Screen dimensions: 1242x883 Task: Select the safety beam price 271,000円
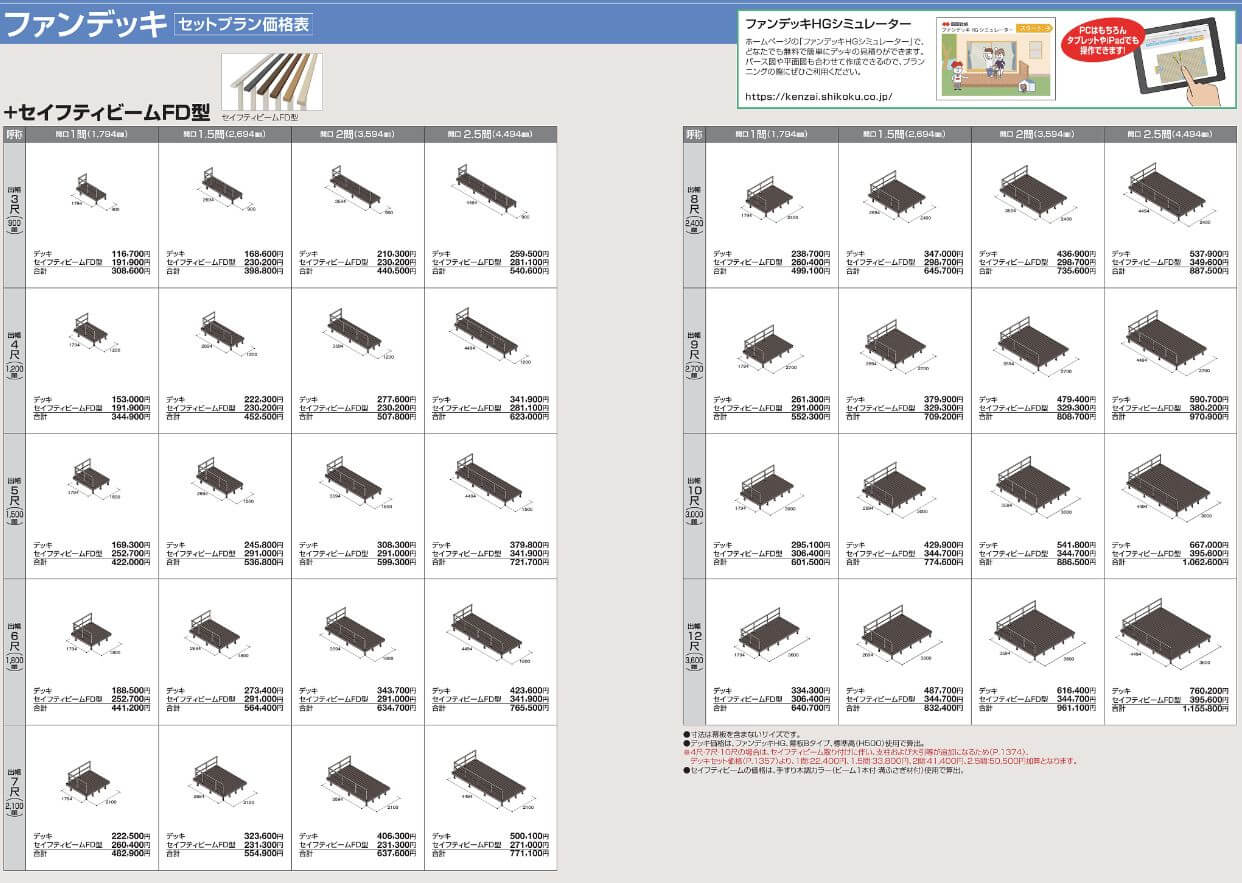tap(529, 845)
